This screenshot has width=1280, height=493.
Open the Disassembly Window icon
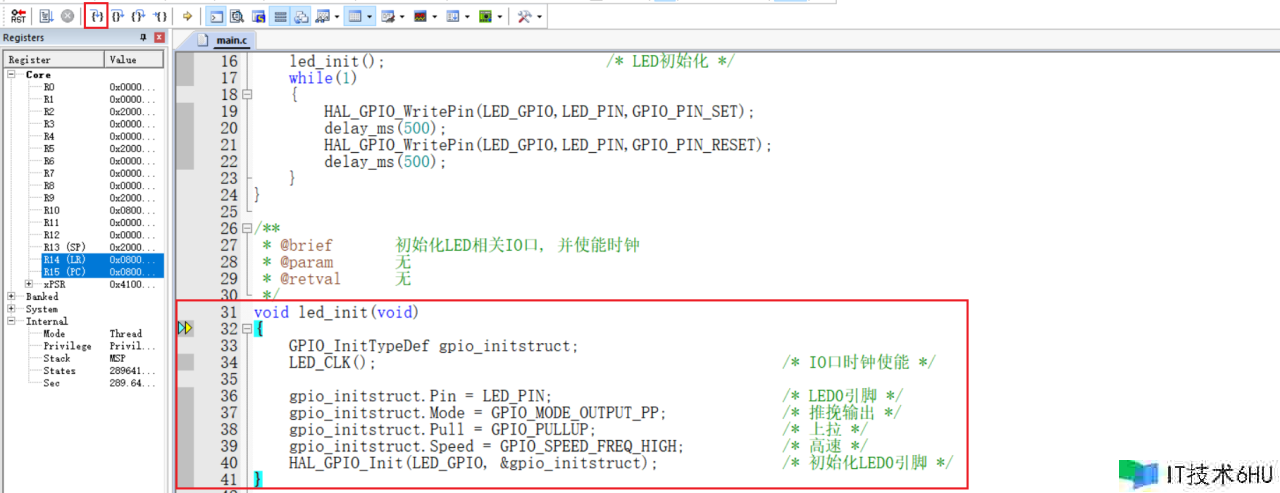pos(237,16)
